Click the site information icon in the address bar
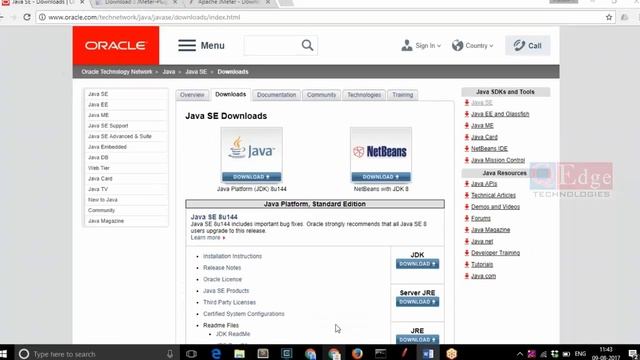This screenshot has width=640, height=360. (x=42, y=17)
